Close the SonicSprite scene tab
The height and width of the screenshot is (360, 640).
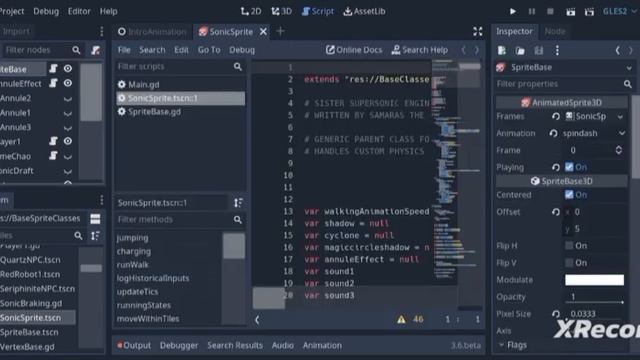[x=263, y=31]
